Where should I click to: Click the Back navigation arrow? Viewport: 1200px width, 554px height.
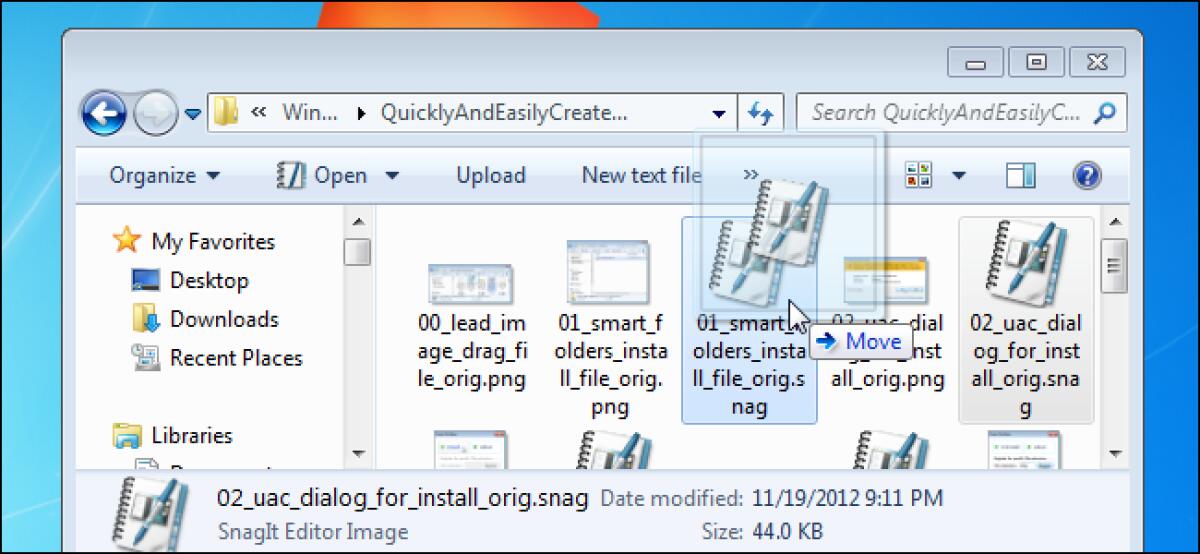103,112
